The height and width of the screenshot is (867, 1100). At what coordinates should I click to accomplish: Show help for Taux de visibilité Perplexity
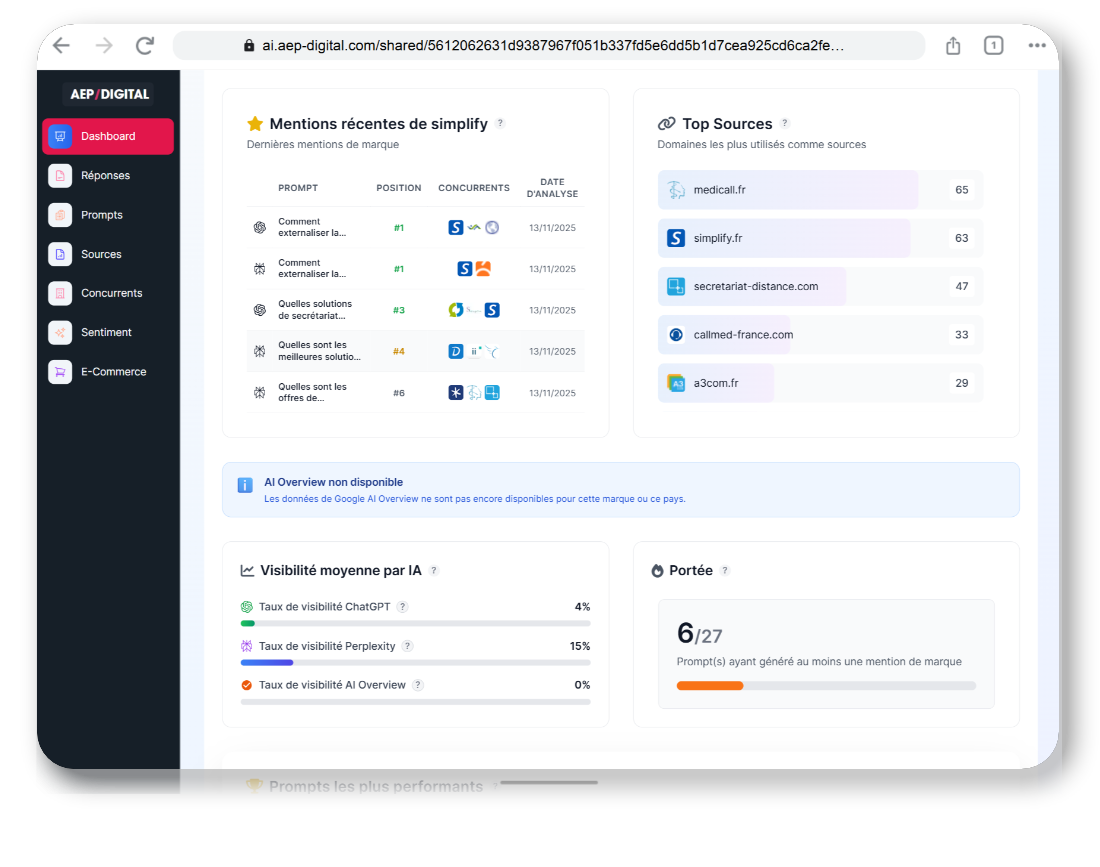click(407, 646)
